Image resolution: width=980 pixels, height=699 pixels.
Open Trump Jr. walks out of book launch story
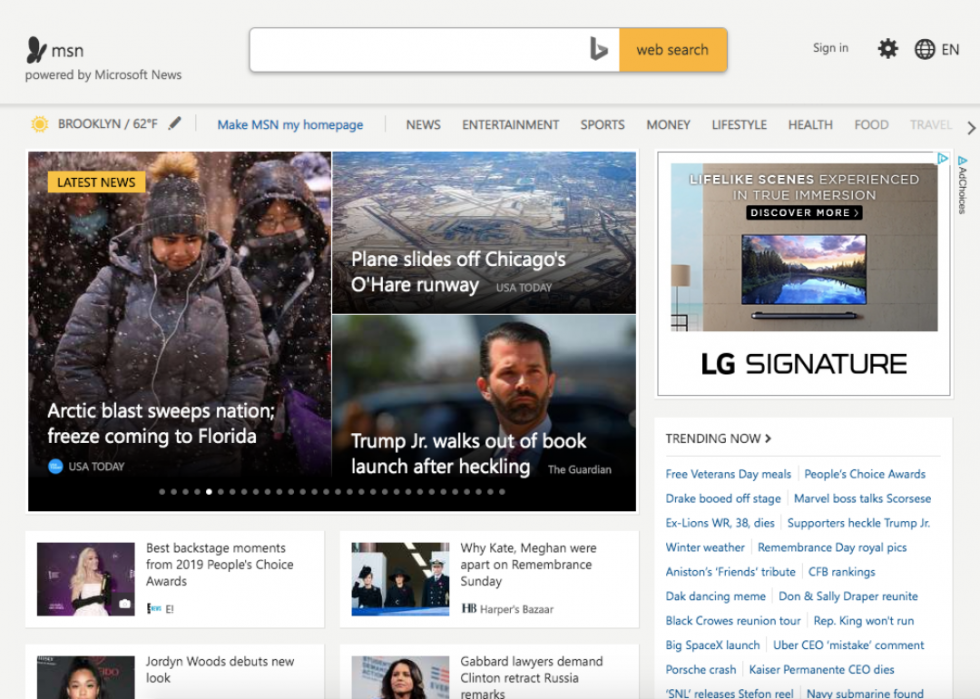pyautogui.click(x=468, y=453)
